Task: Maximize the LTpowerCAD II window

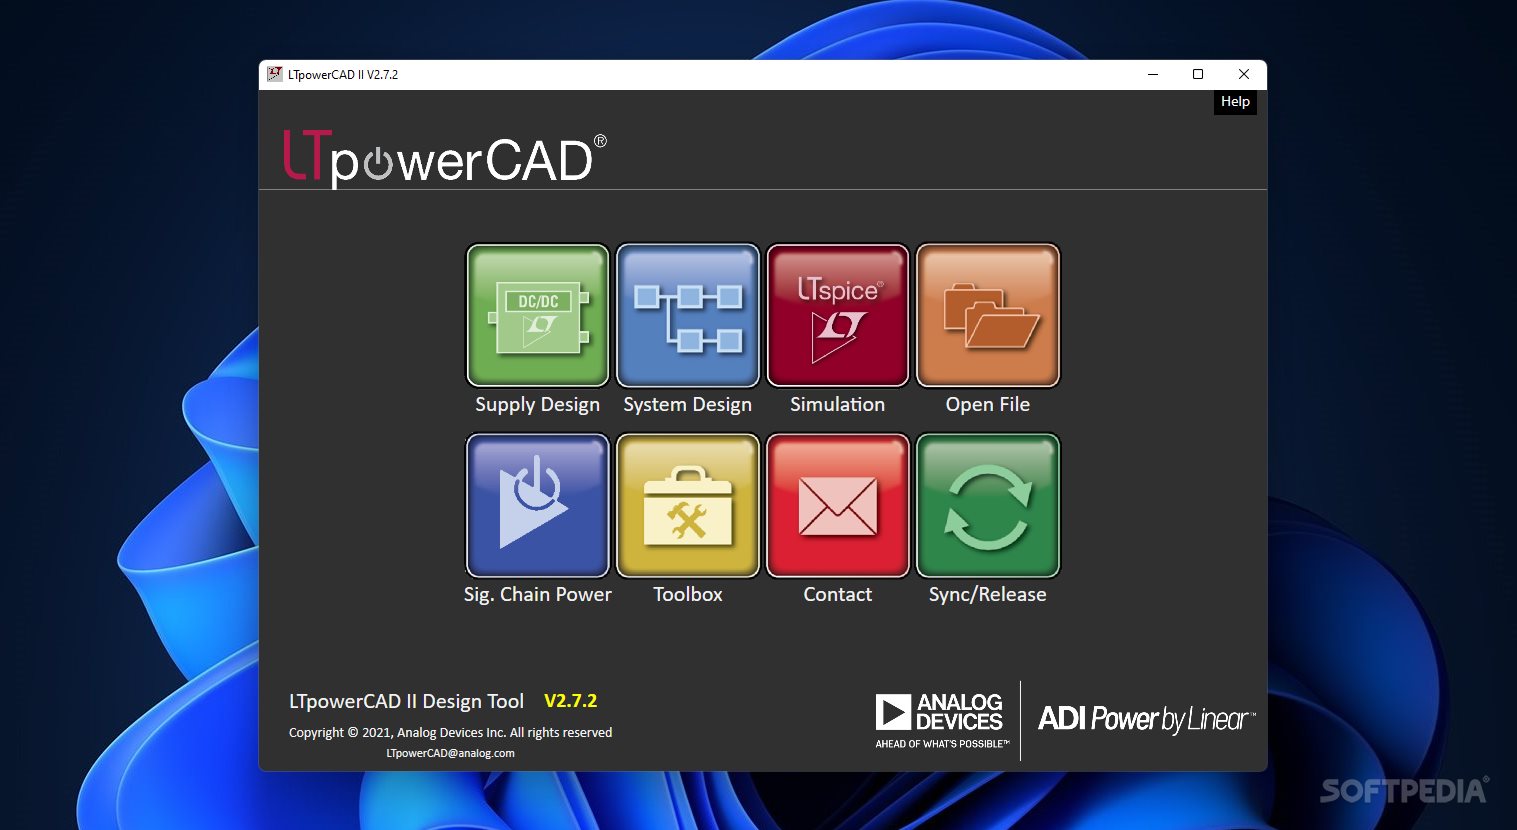Action: 1198,74
